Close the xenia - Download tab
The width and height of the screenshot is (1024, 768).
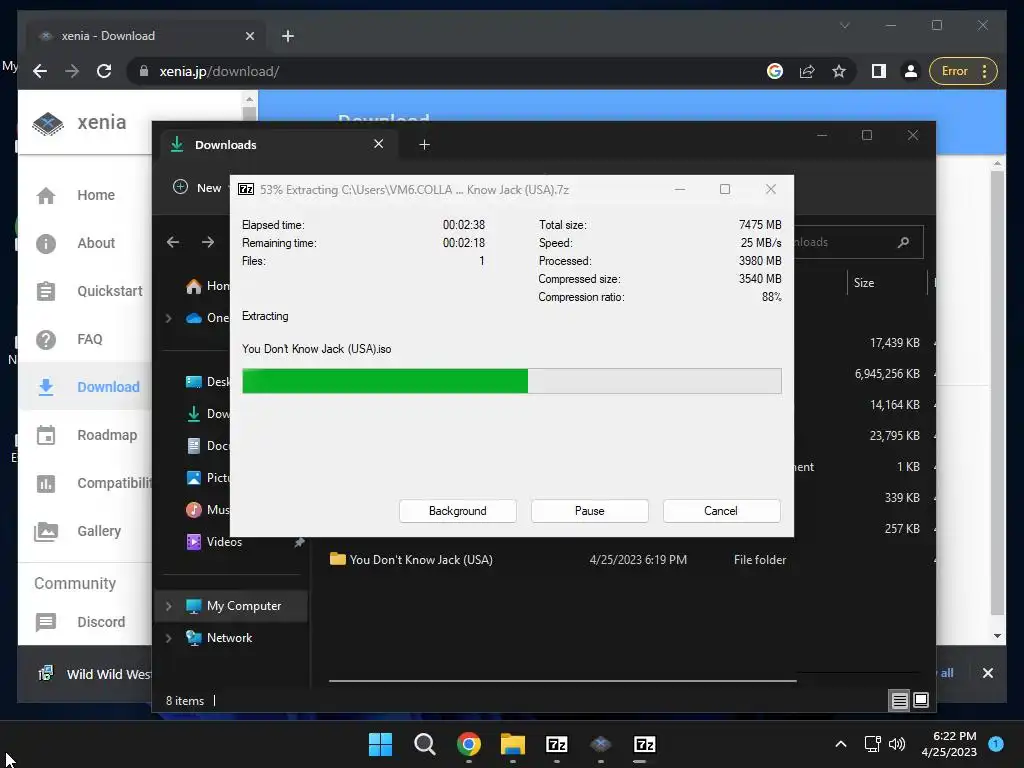click(x=249, y=36)
